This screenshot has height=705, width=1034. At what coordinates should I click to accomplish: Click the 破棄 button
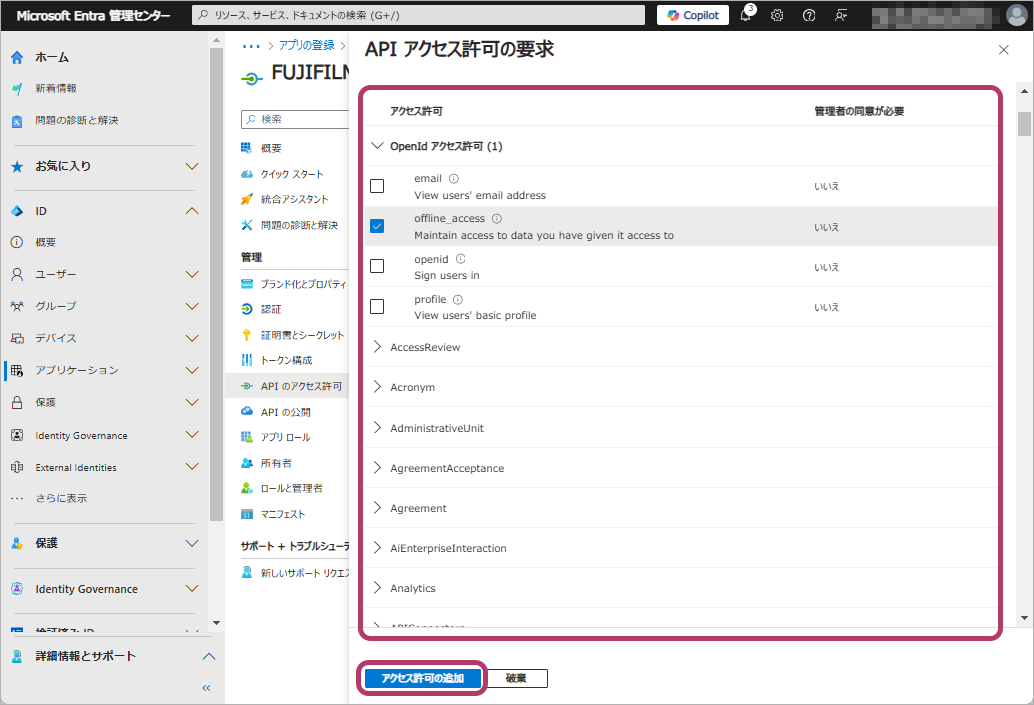pyautogui.click(x=516, y=678)
